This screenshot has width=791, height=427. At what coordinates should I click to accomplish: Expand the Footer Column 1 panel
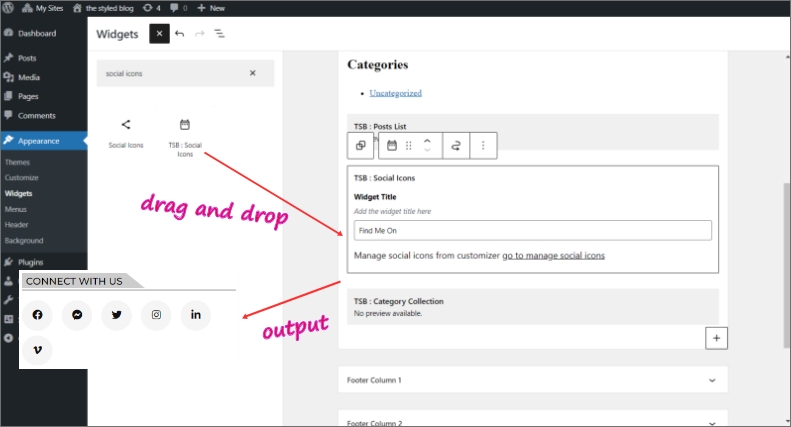(x=711, y=380)
